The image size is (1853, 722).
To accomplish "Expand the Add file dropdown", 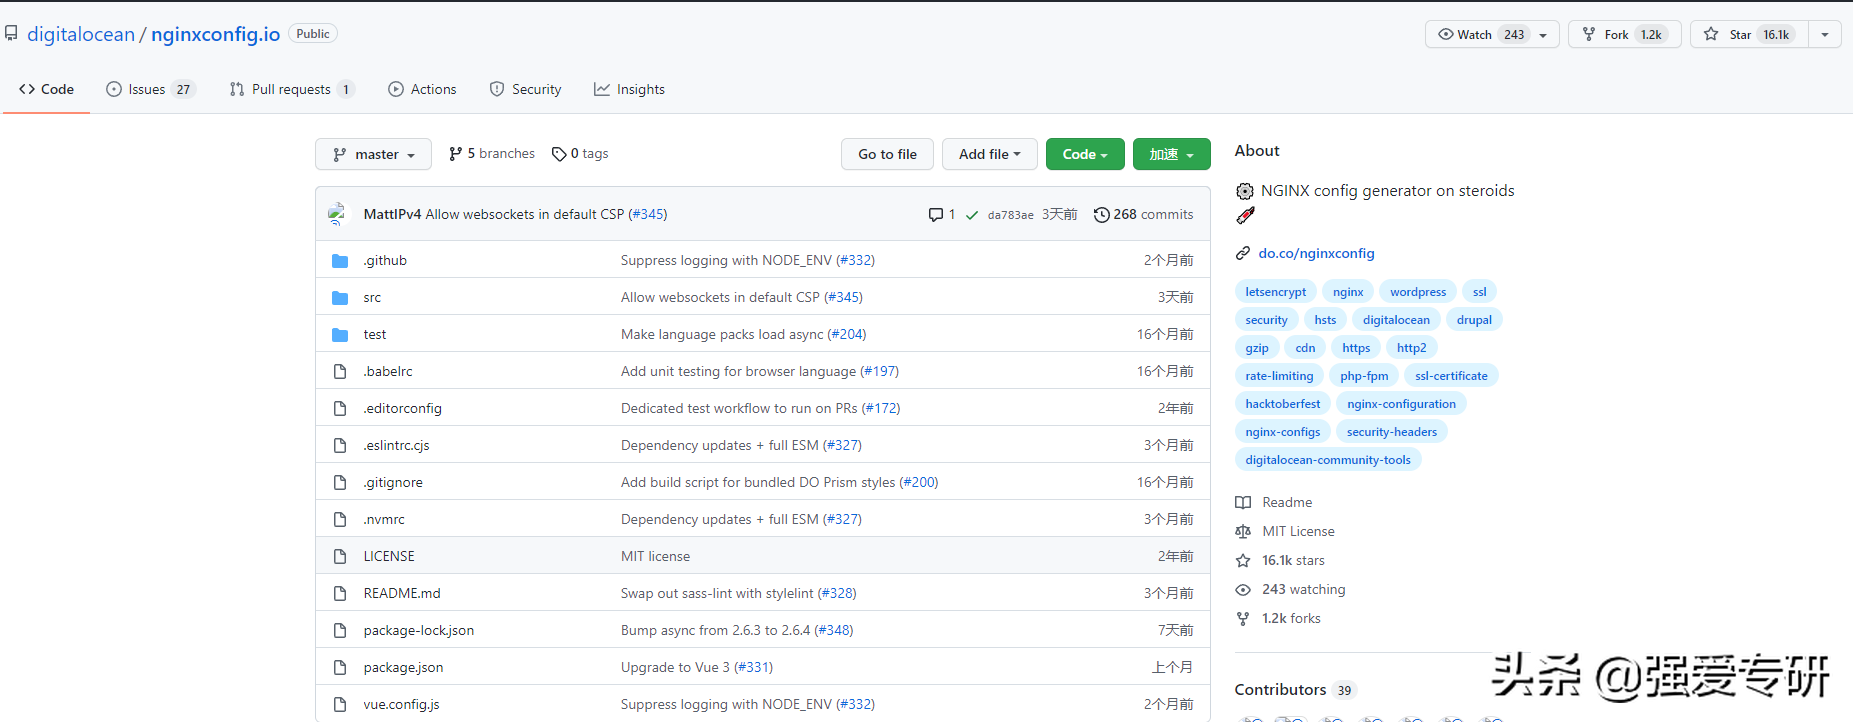I will (x=990, y=154).
